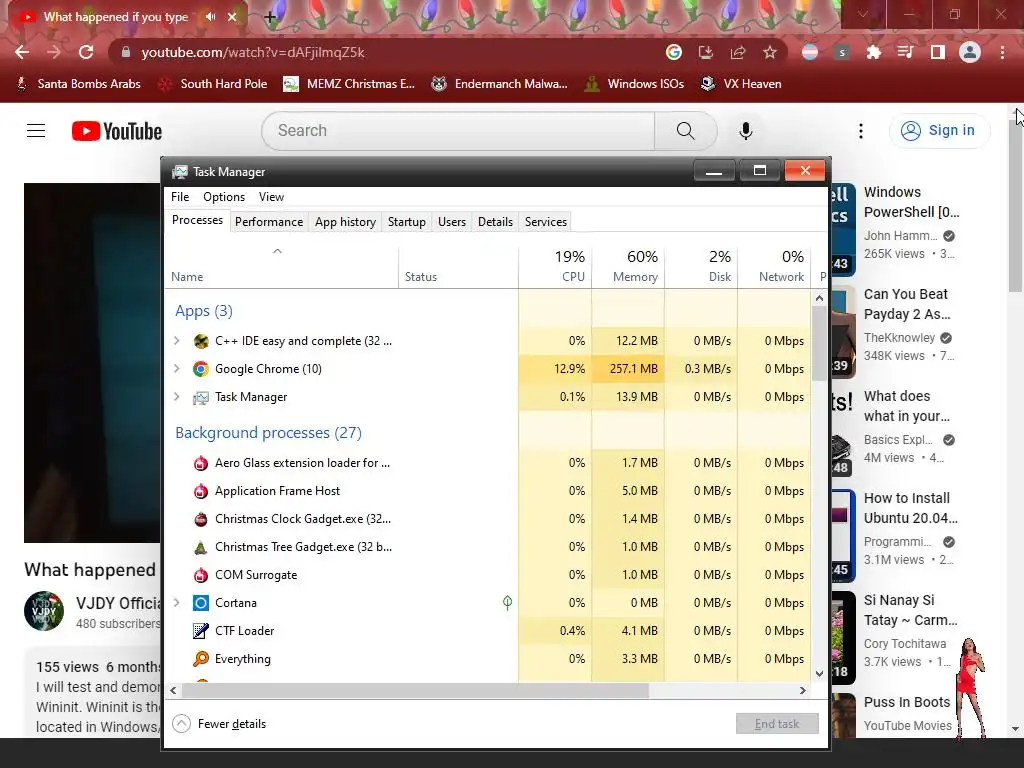The image size is (1024, 768).
Task: Switch to the App history tab
Action: 345,222
